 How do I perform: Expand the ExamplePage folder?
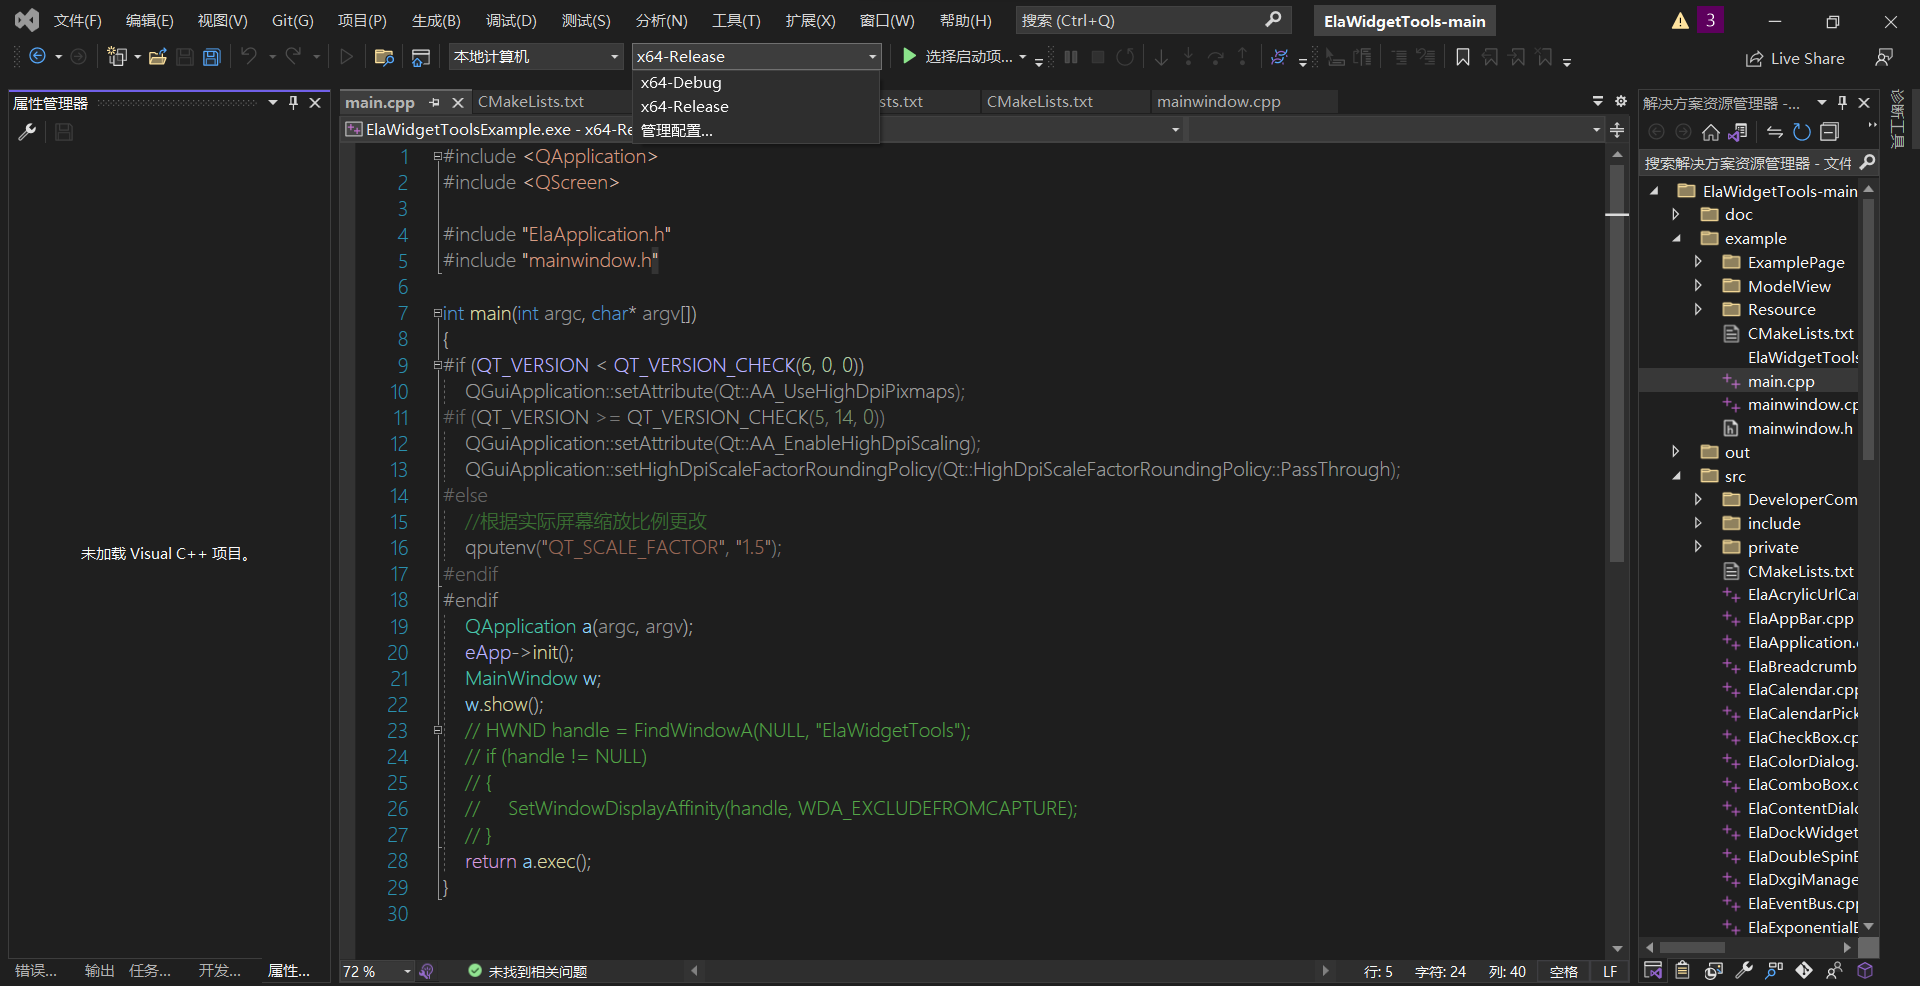(1698, 262)
